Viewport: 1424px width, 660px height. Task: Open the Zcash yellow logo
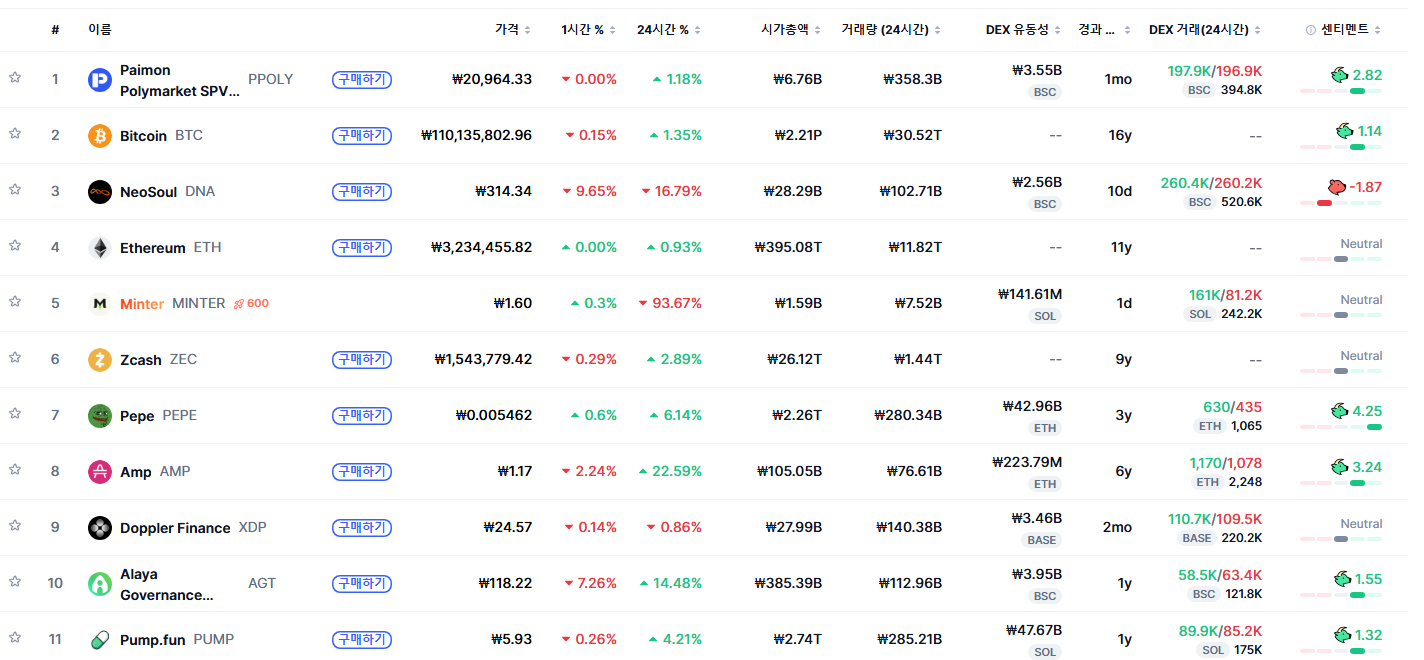tap(100, 360)
